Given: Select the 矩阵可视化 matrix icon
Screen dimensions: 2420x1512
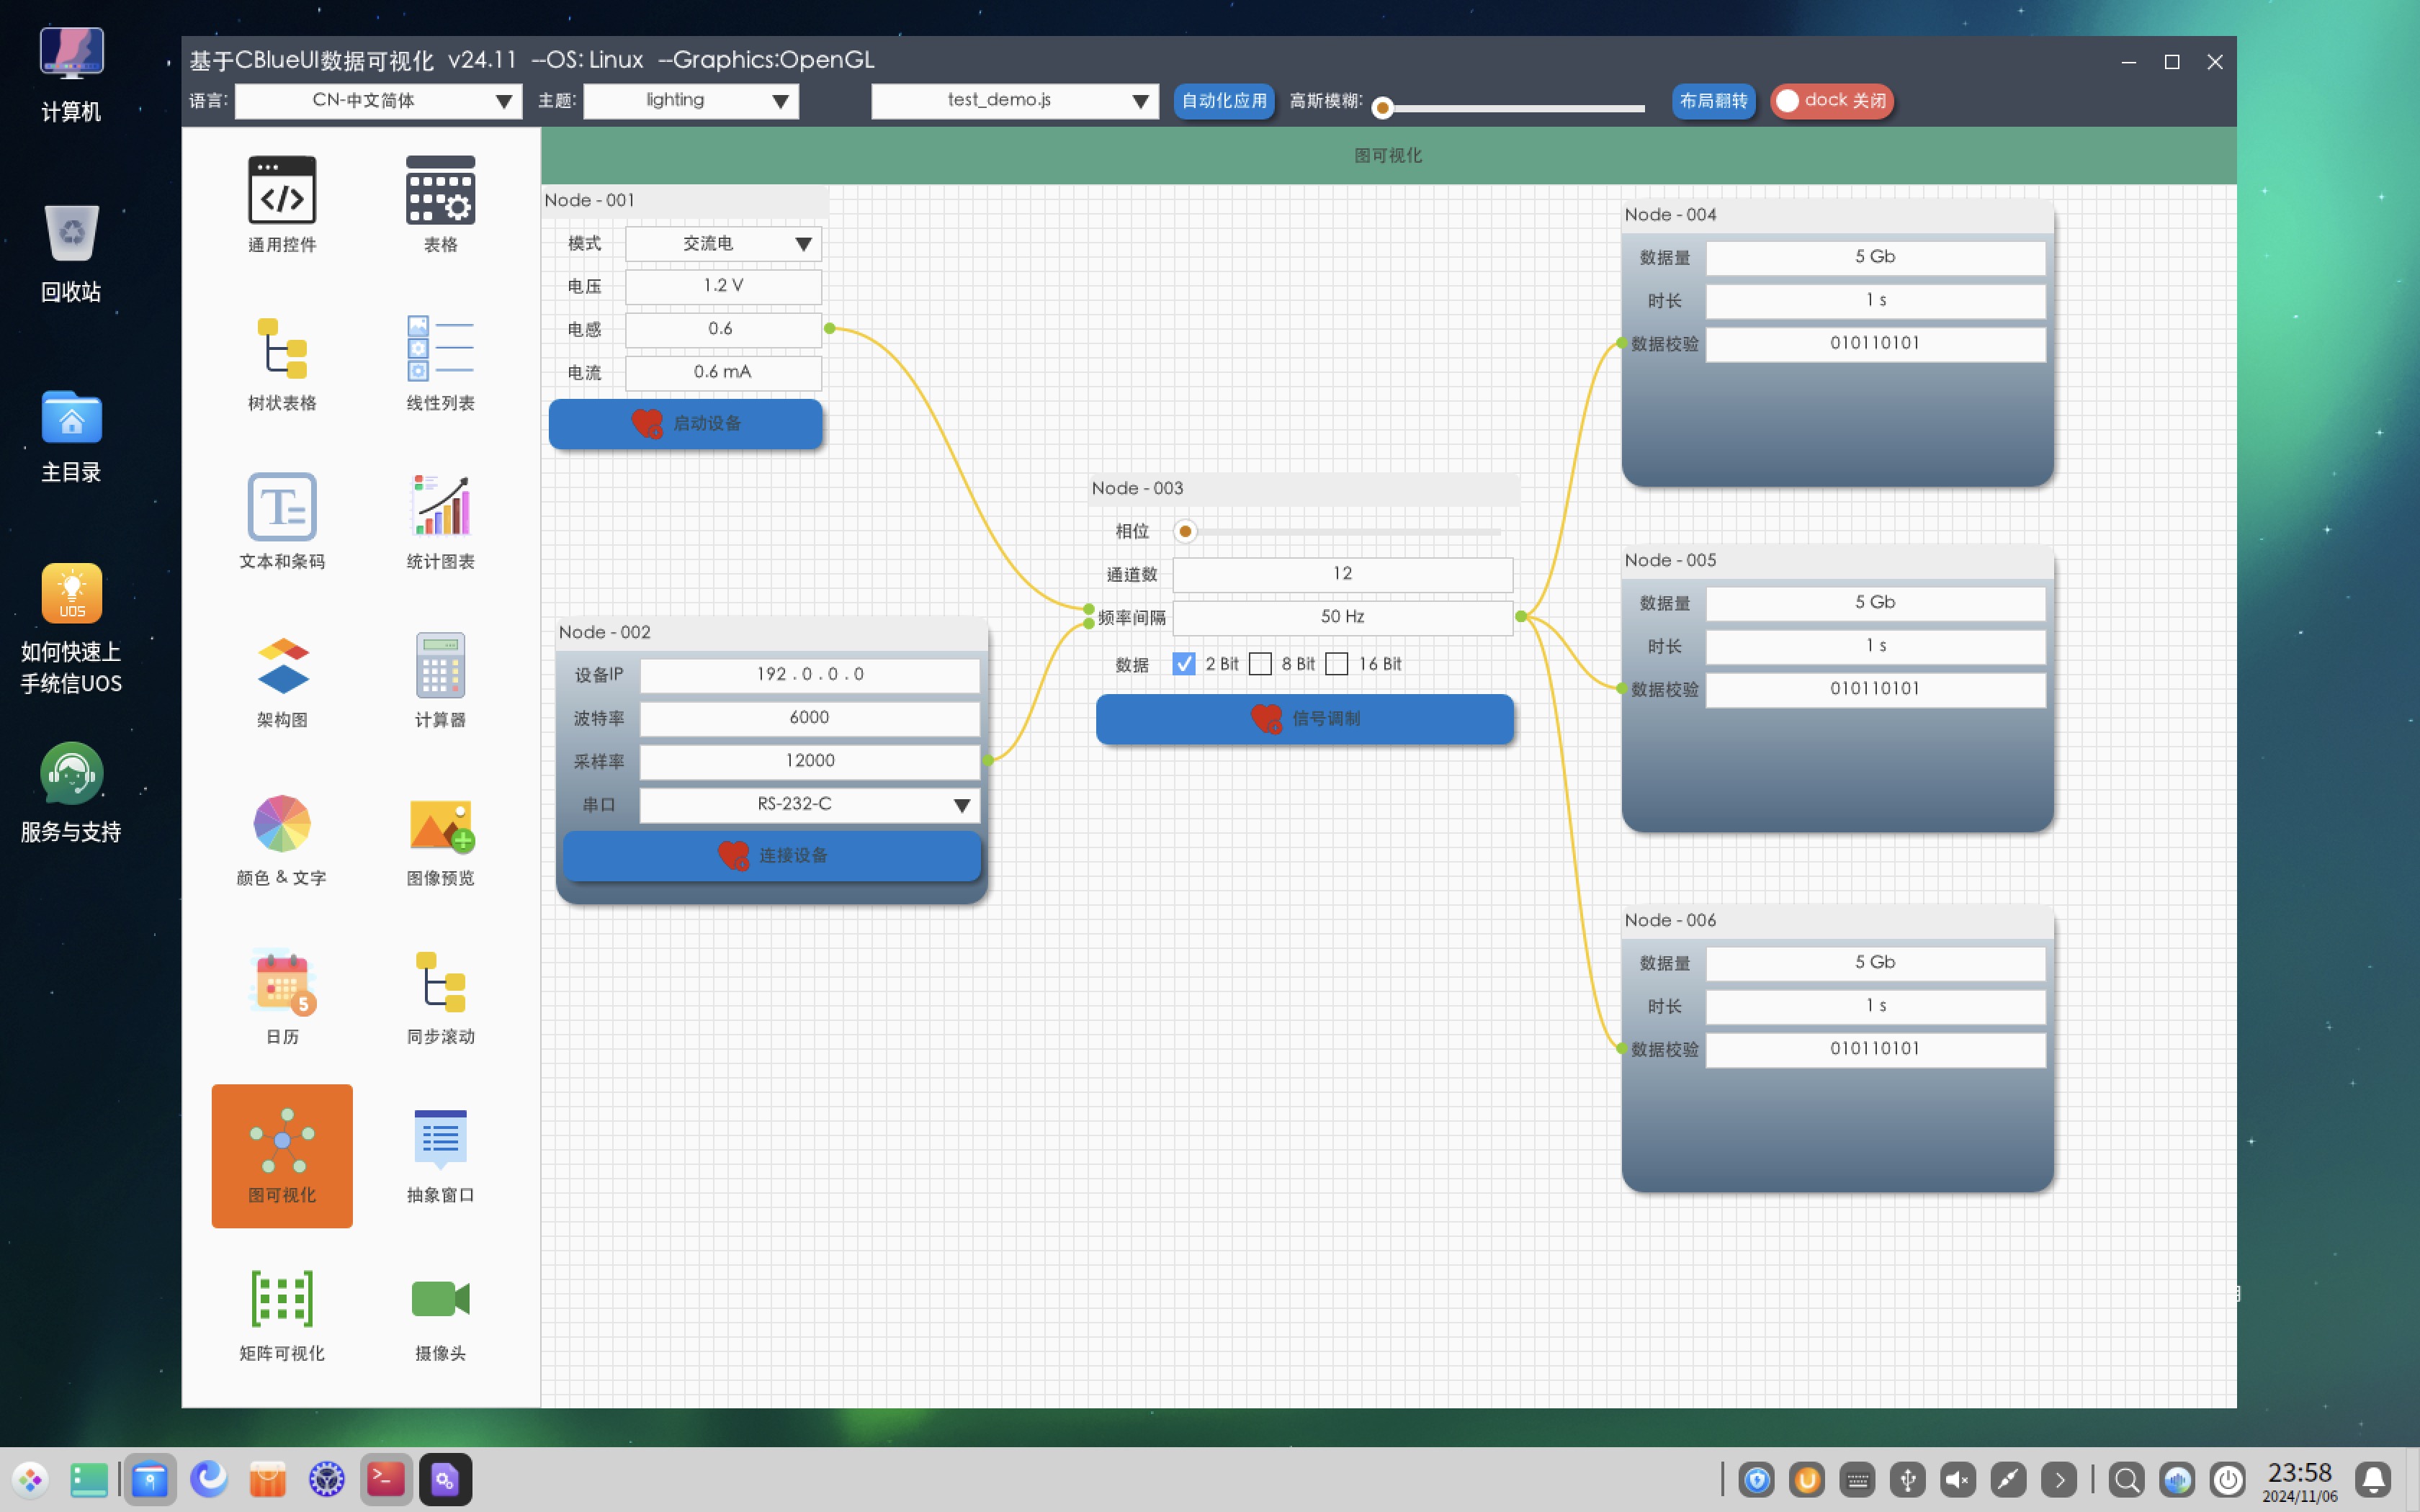Looking at the screenshot, I should [282, 1299].
